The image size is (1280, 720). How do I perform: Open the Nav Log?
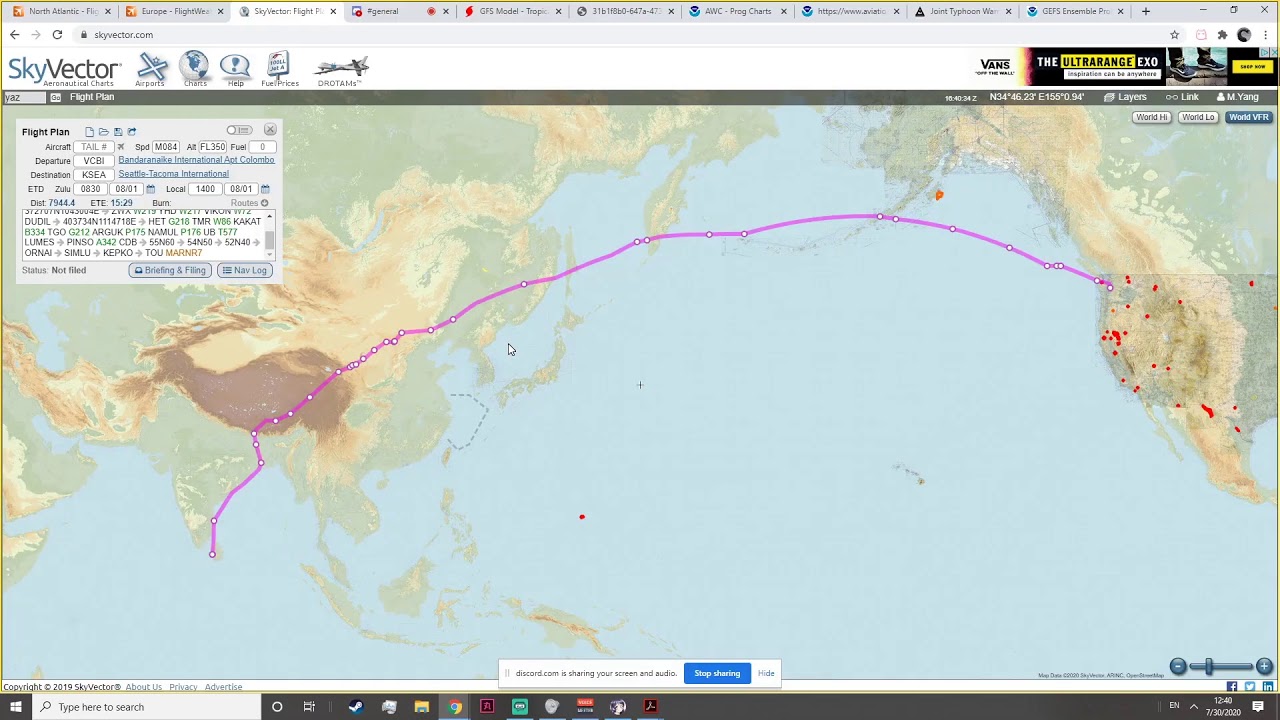click(245, 270)
